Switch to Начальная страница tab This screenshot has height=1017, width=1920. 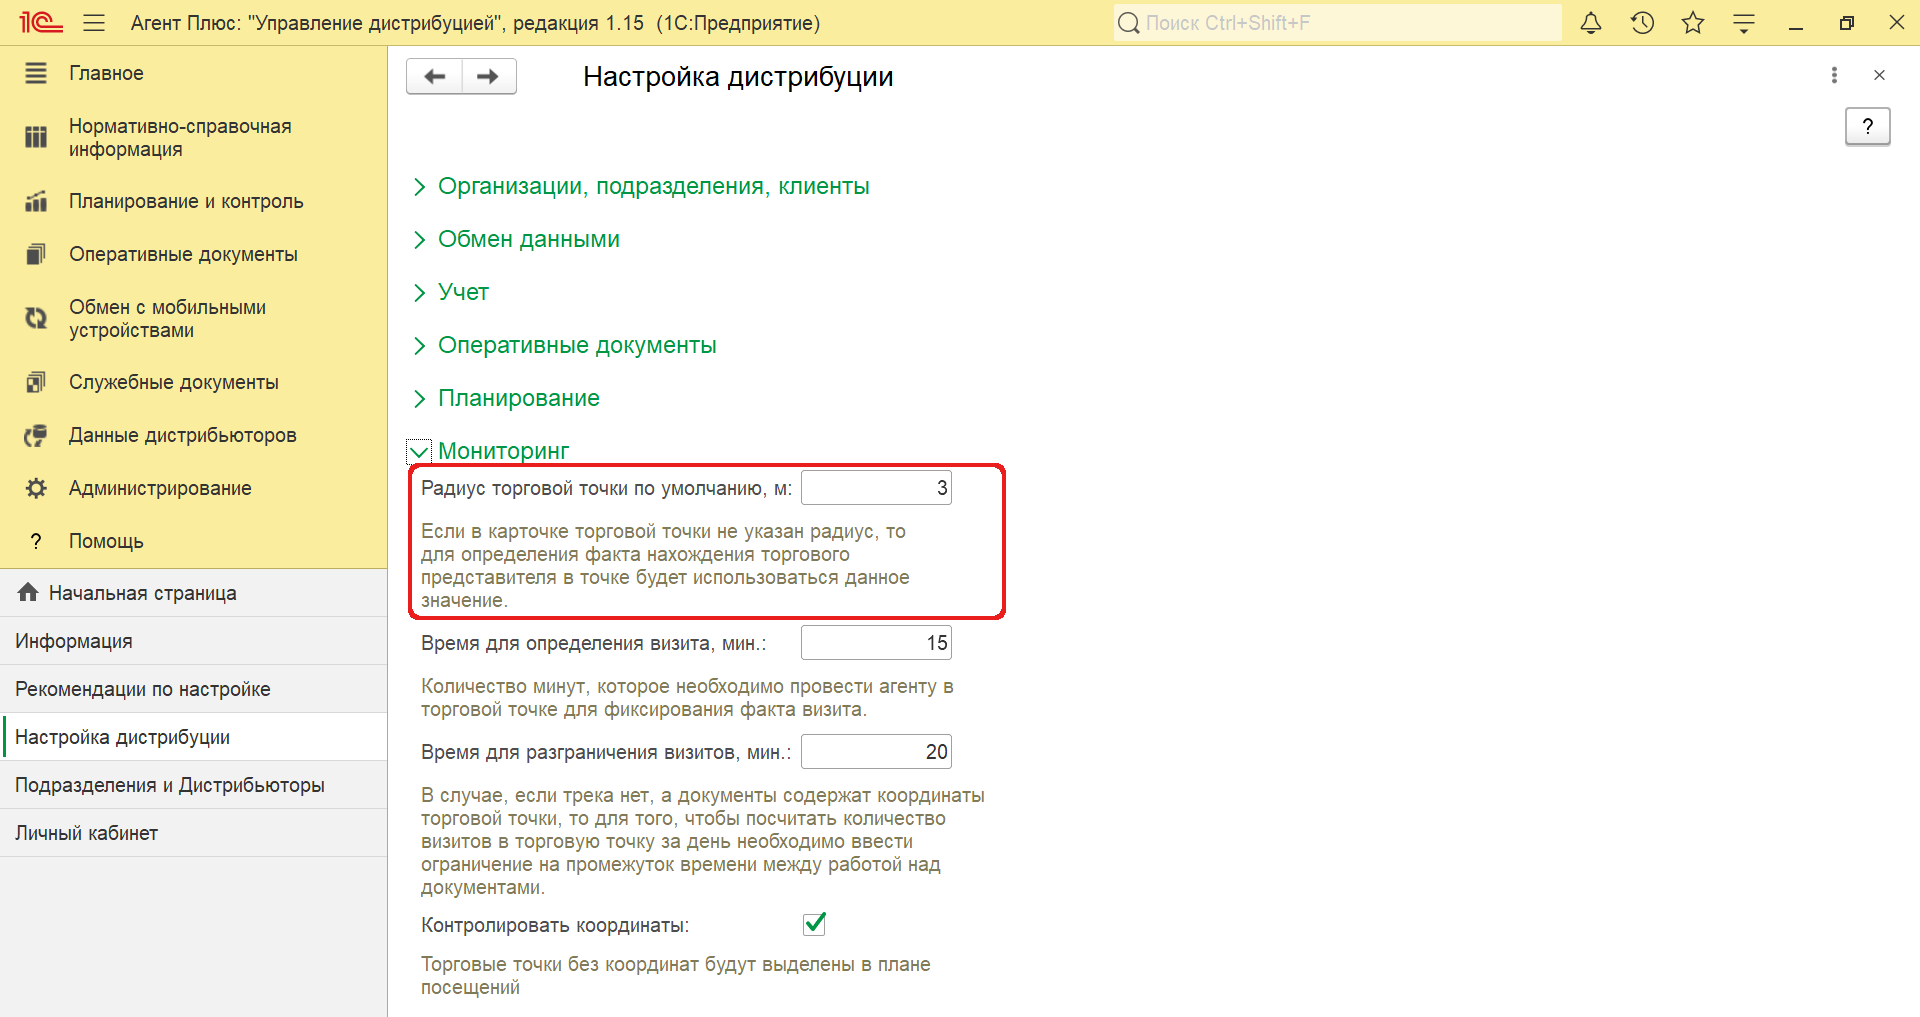click(193, 593)
